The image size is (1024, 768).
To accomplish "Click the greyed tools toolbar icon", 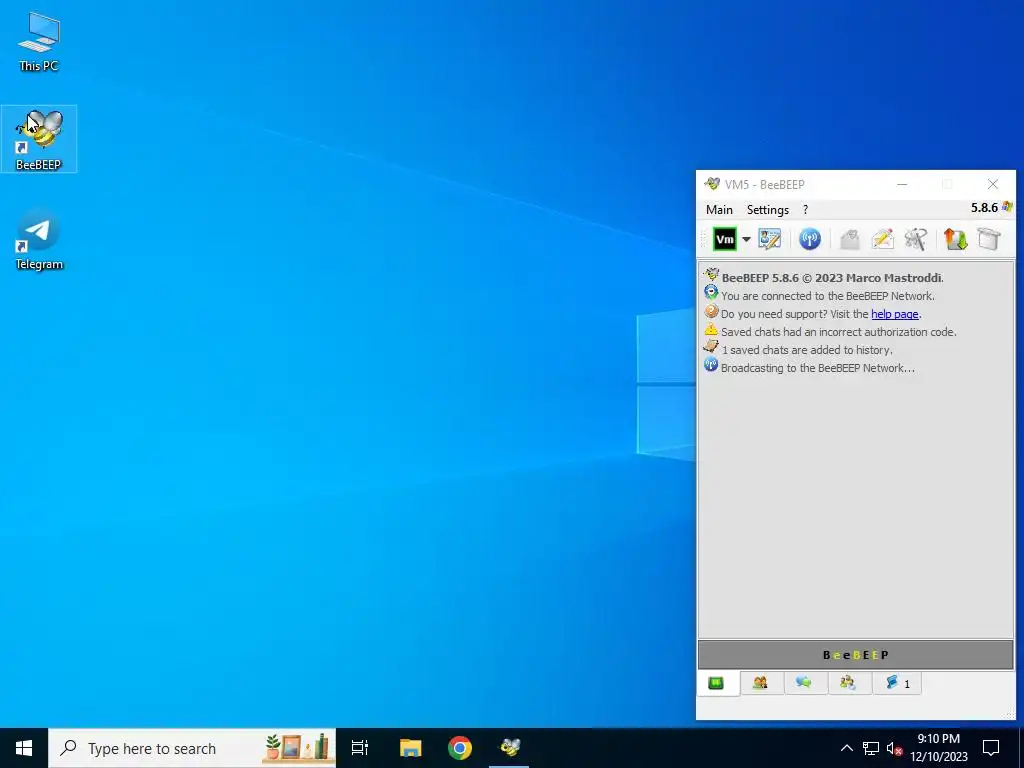I will tap(916, 239).
